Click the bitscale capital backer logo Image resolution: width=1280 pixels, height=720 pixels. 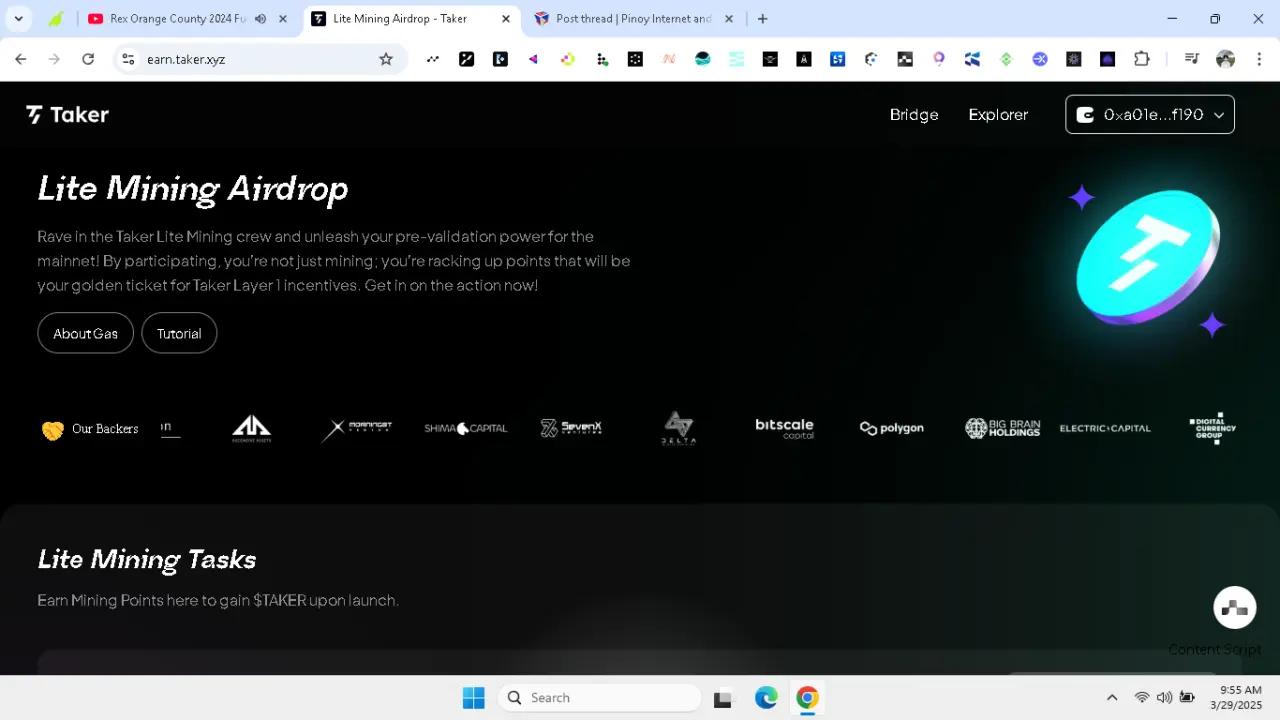(x=784, y=428)
